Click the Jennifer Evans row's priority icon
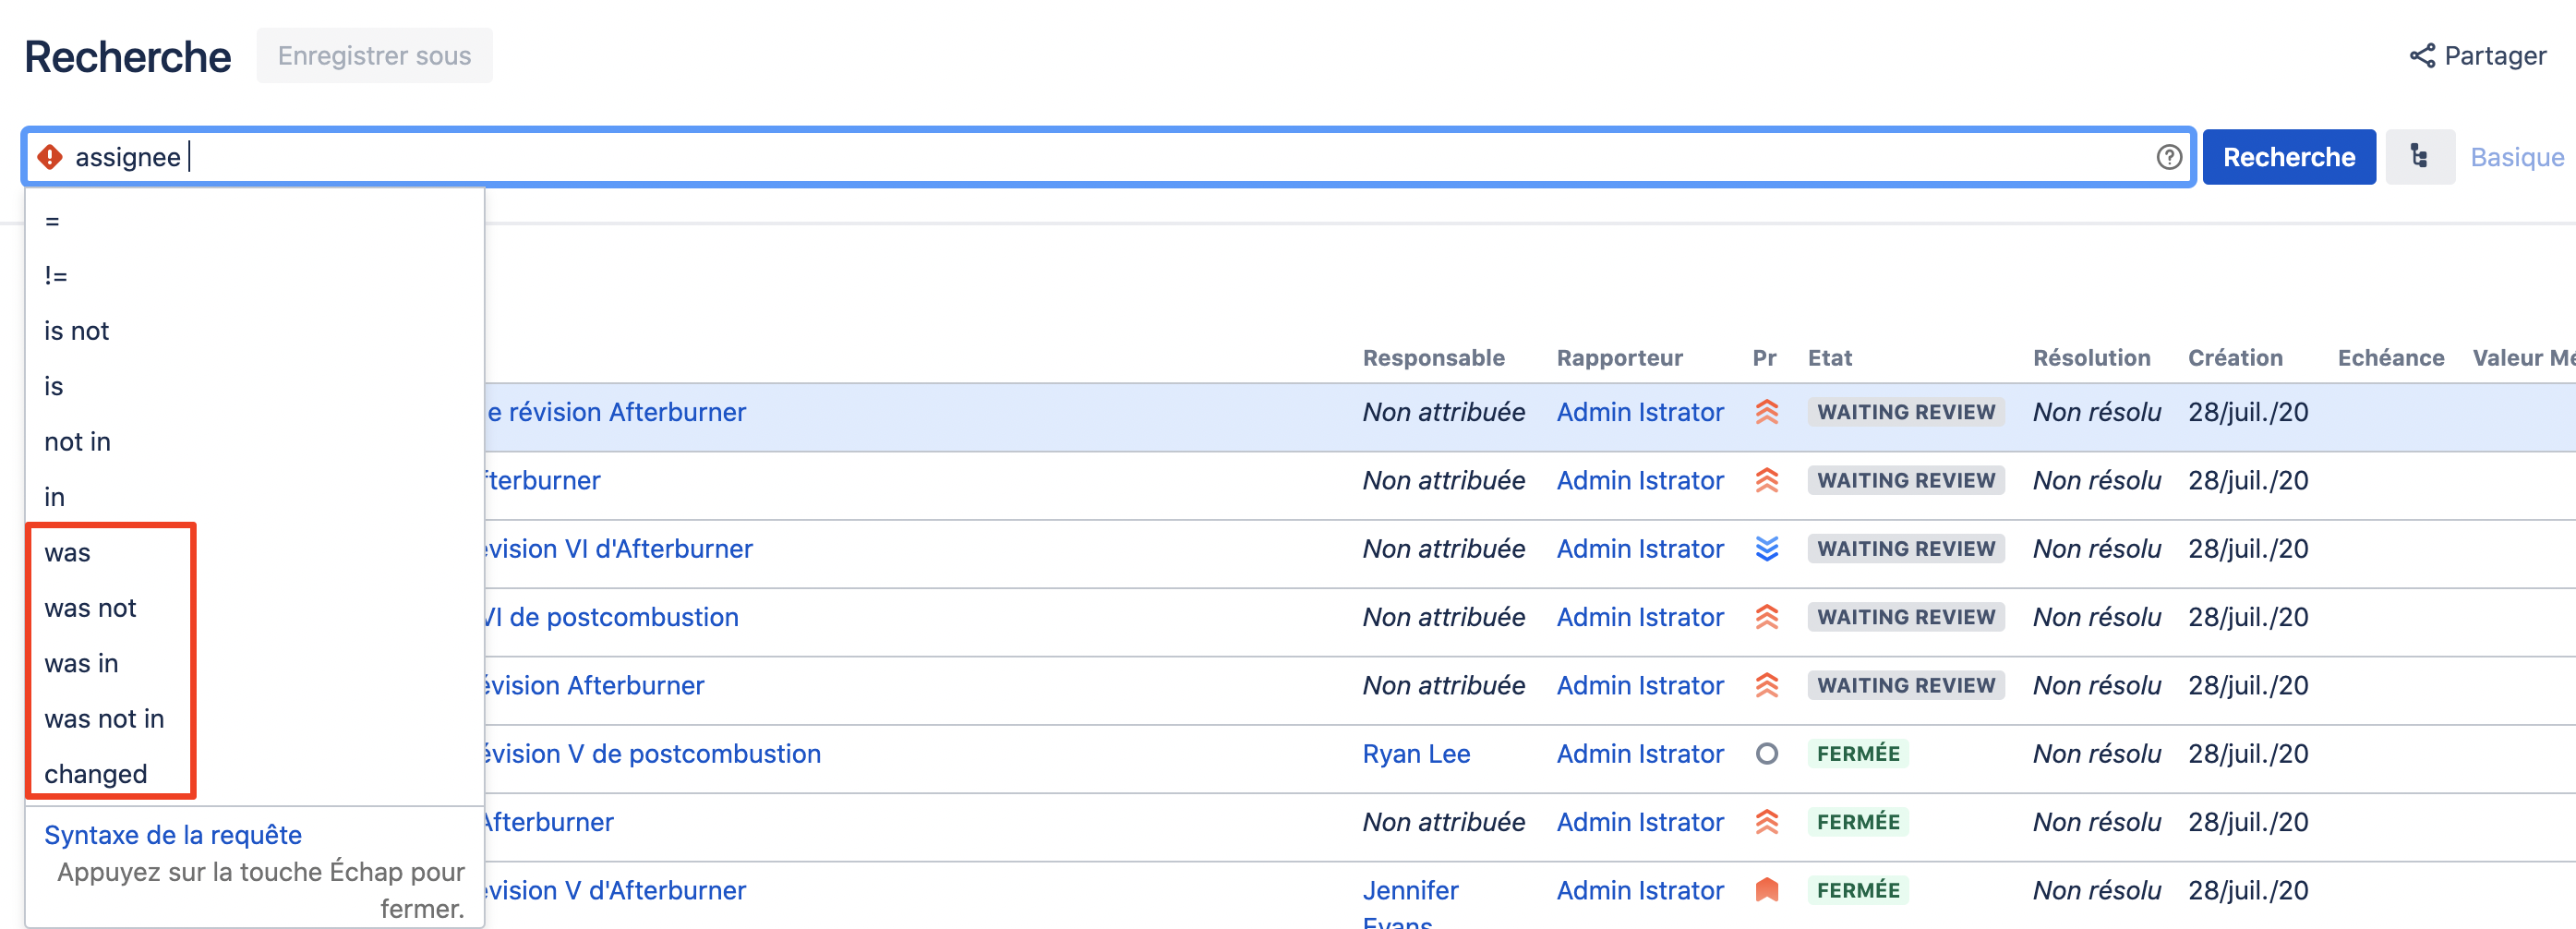This screenshot has height=929, width=2576. (x=1766, y=890)
